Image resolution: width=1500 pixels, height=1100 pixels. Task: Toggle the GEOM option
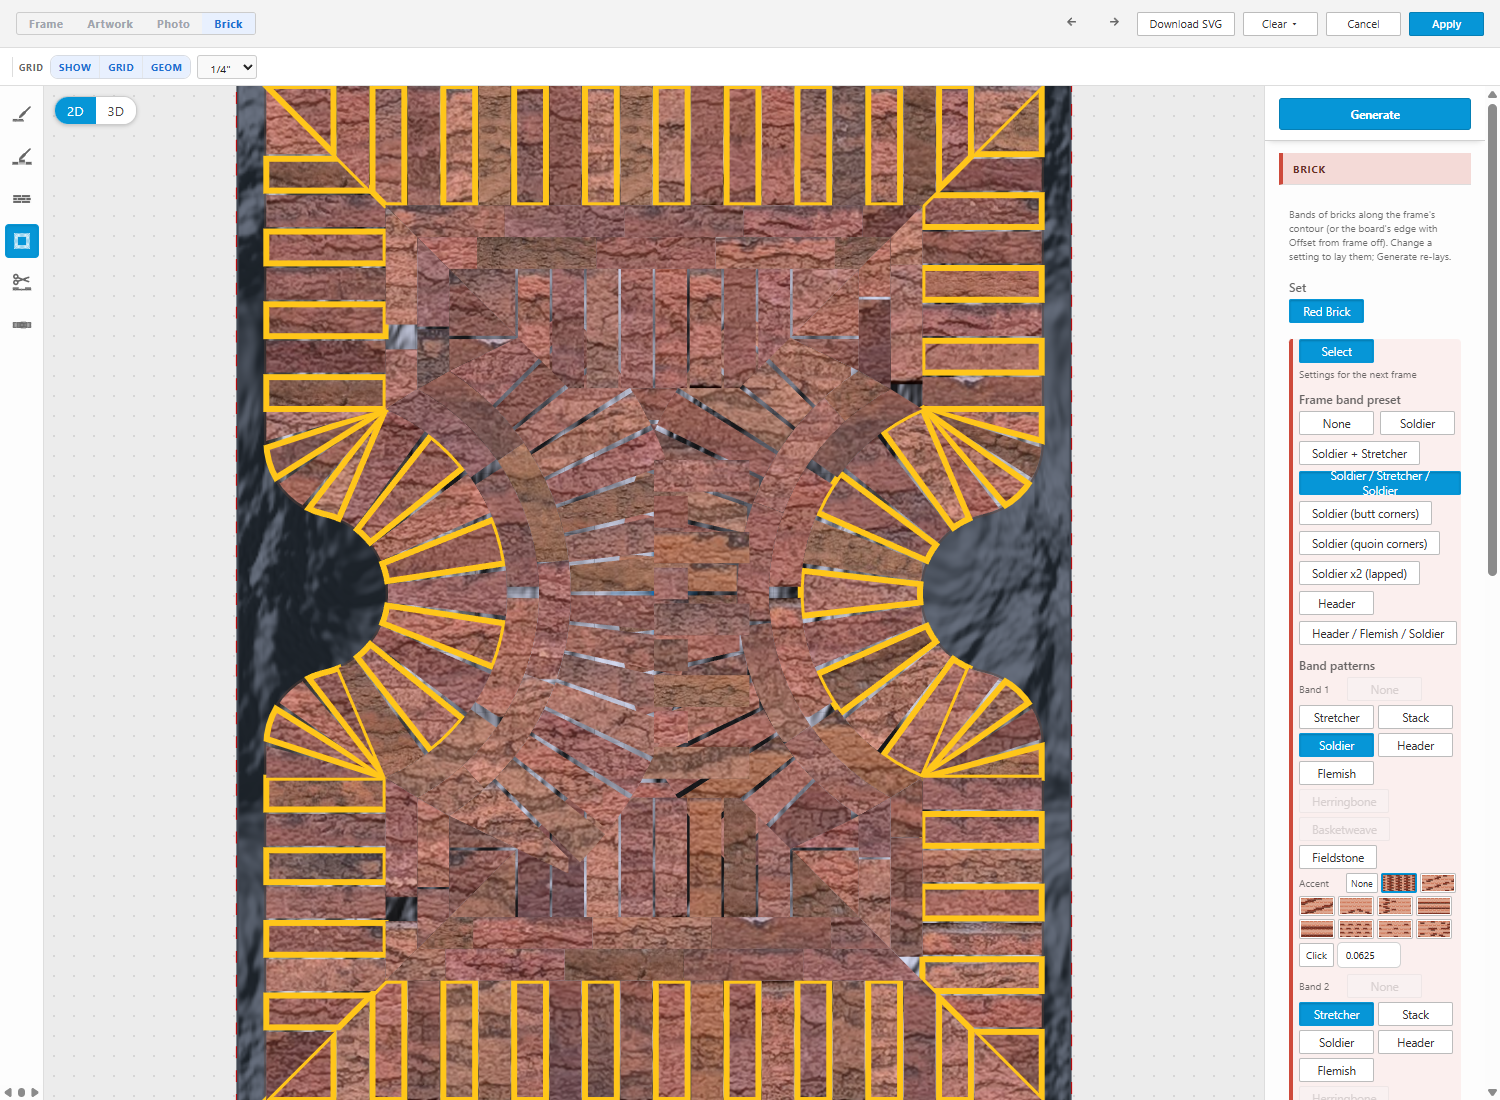coord(167,68)
